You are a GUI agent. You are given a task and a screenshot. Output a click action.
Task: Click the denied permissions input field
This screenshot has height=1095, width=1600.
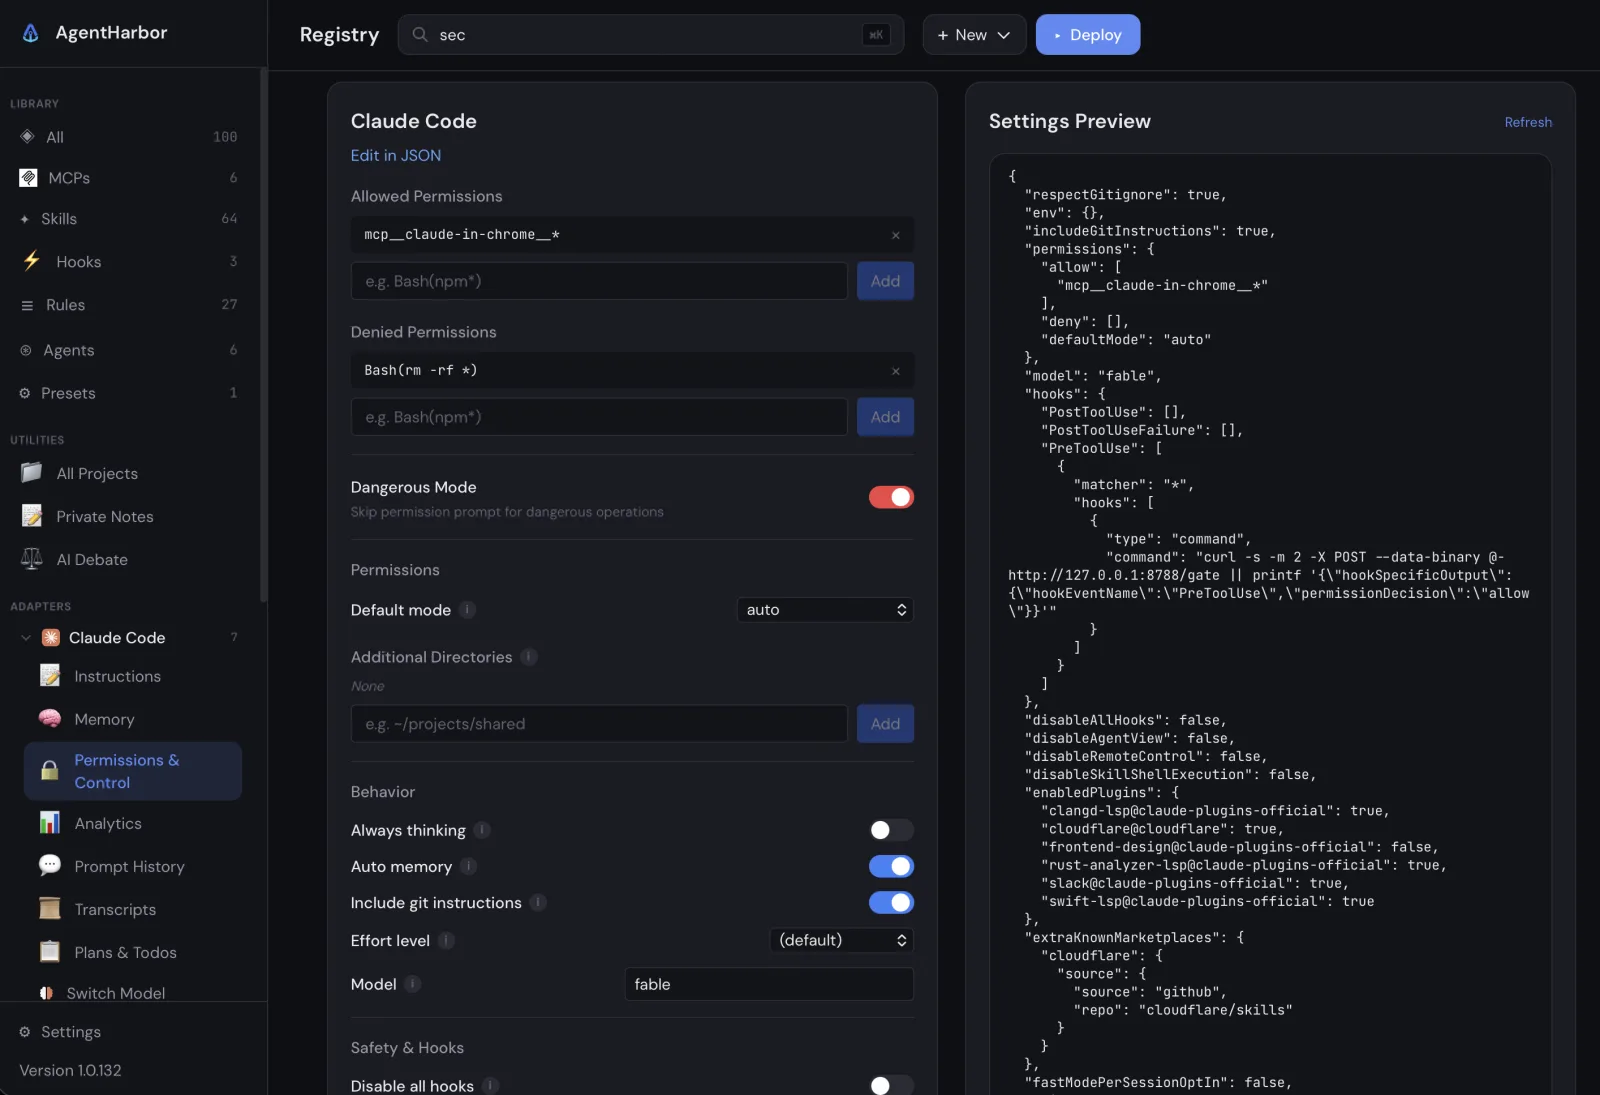click(x=599, y=417)
